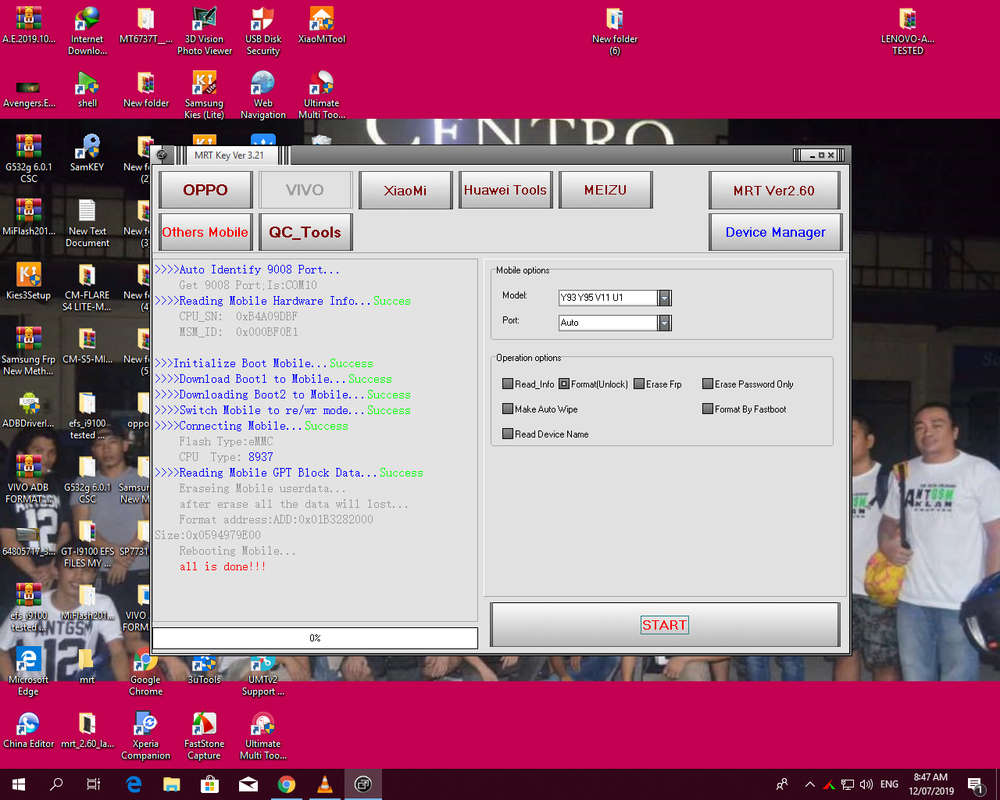1000x800 pixels.
Task: Expand the Port dropdown arrow
Action: (665, 323)
